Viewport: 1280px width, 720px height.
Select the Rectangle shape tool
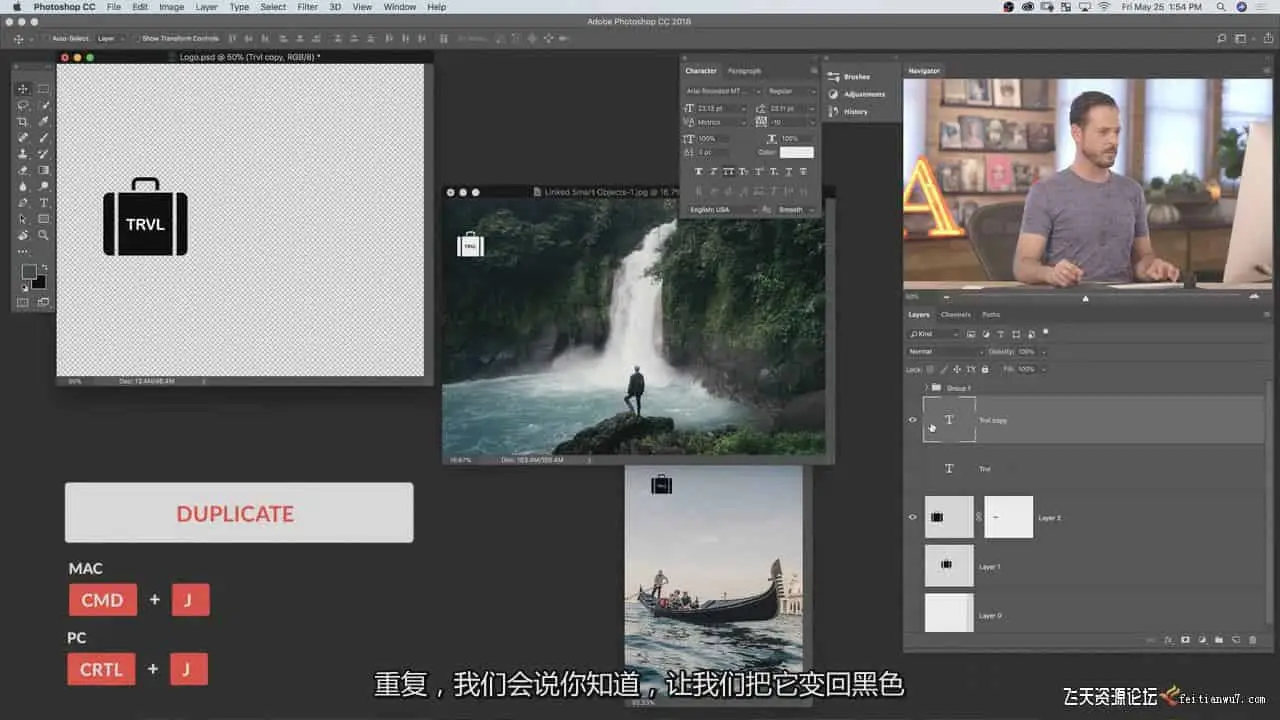click(44, 218)
